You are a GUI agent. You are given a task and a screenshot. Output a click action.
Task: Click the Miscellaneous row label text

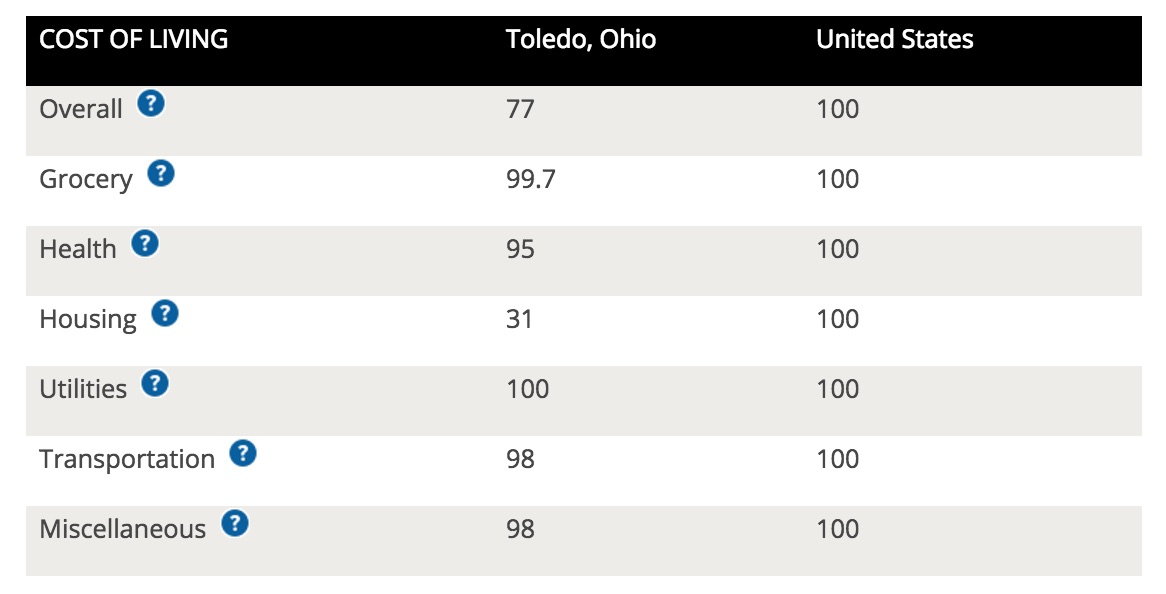point(122,529)
